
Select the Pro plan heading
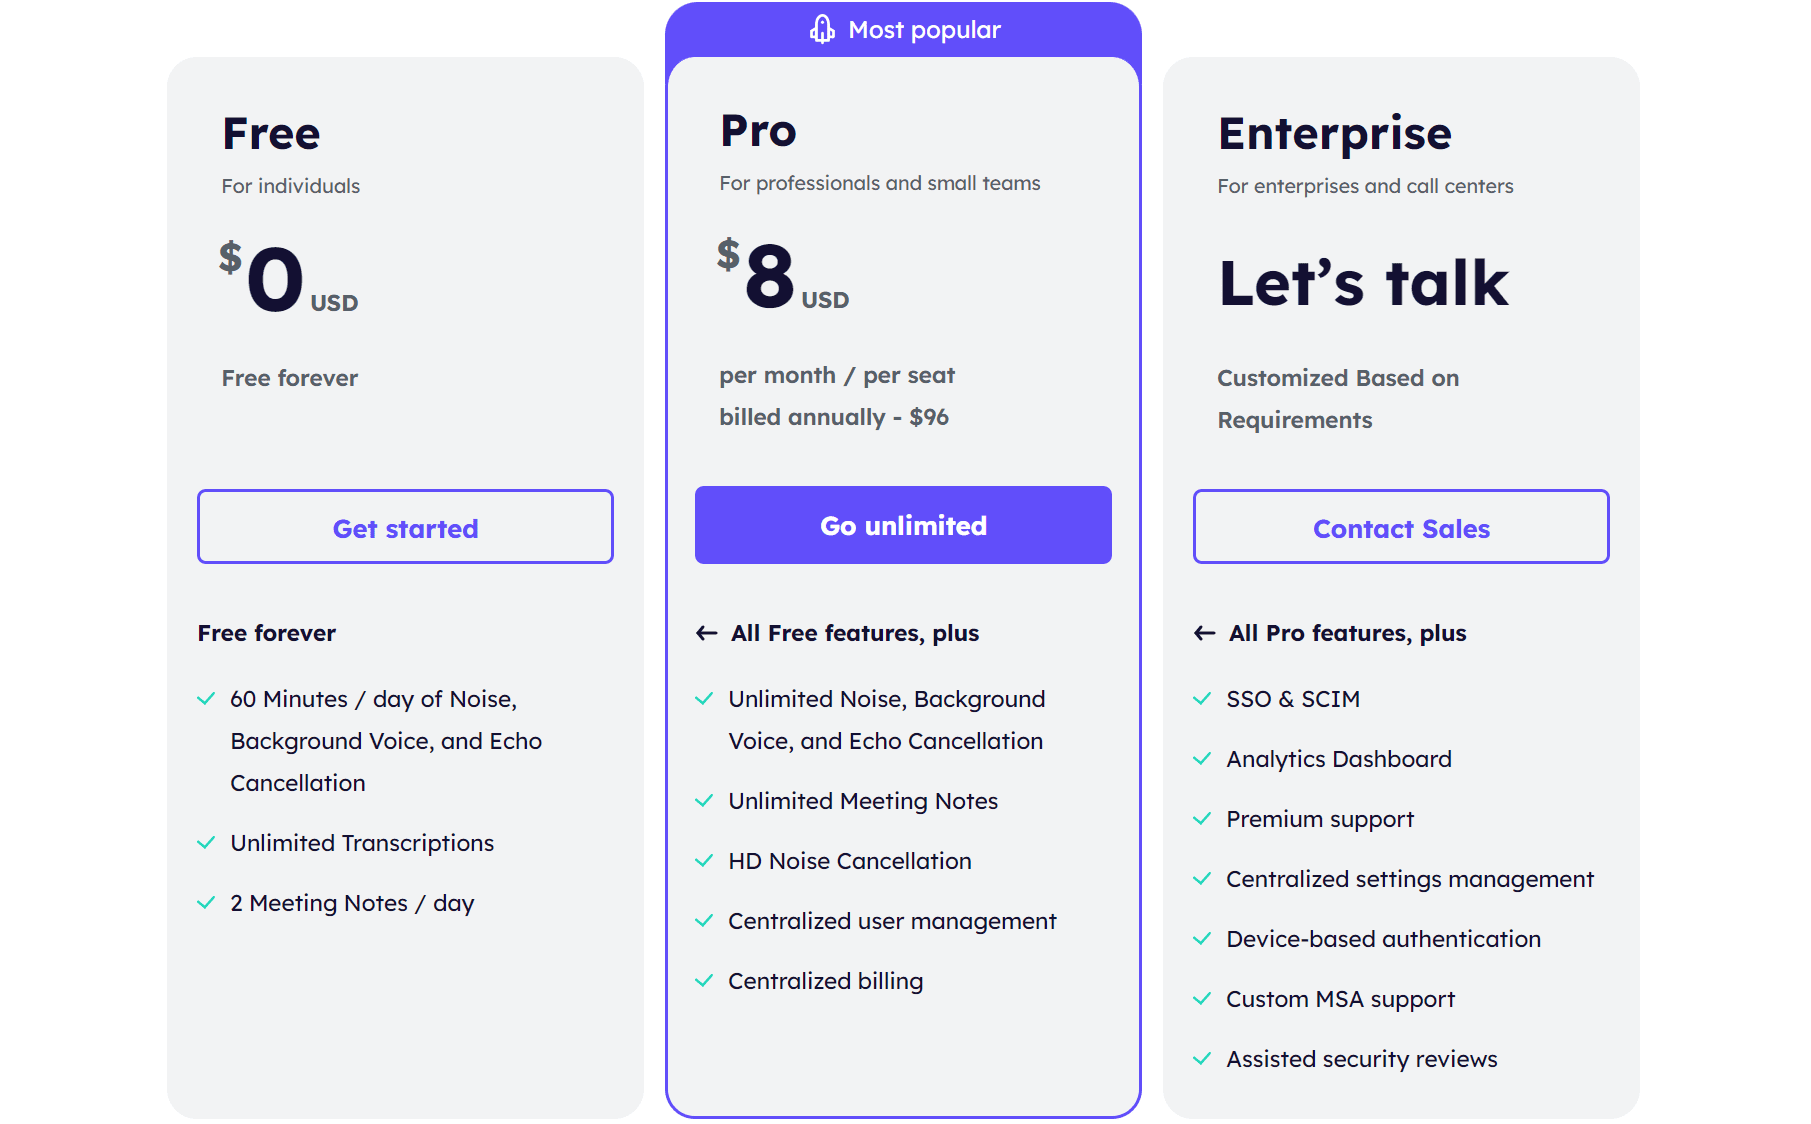(x=758, y=131)
